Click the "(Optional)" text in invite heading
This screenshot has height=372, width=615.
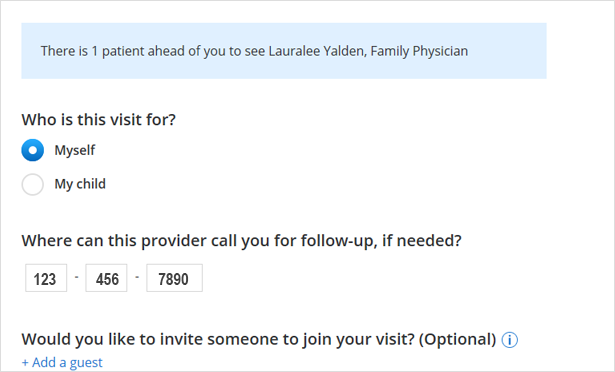(457, 339)
